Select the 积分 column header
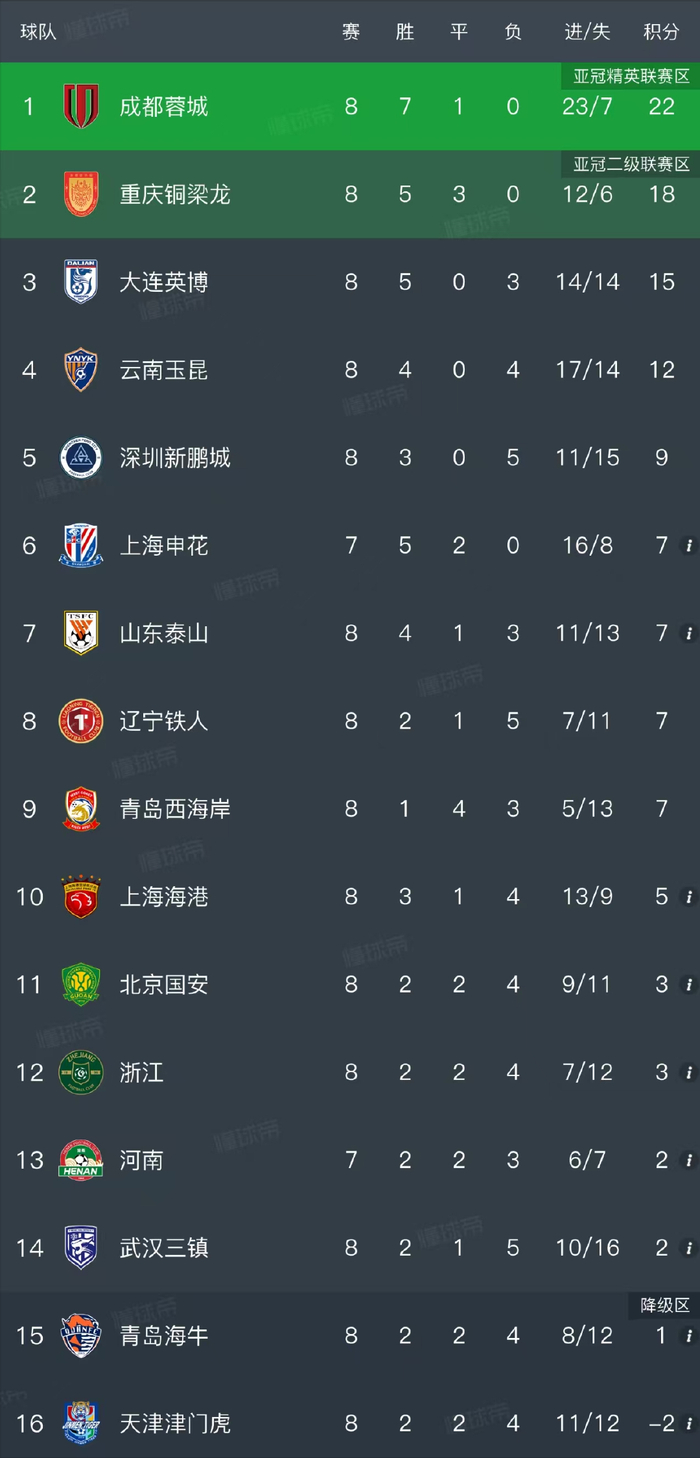The width and height of the screenshot is (700, 1458). click(661, 31)
